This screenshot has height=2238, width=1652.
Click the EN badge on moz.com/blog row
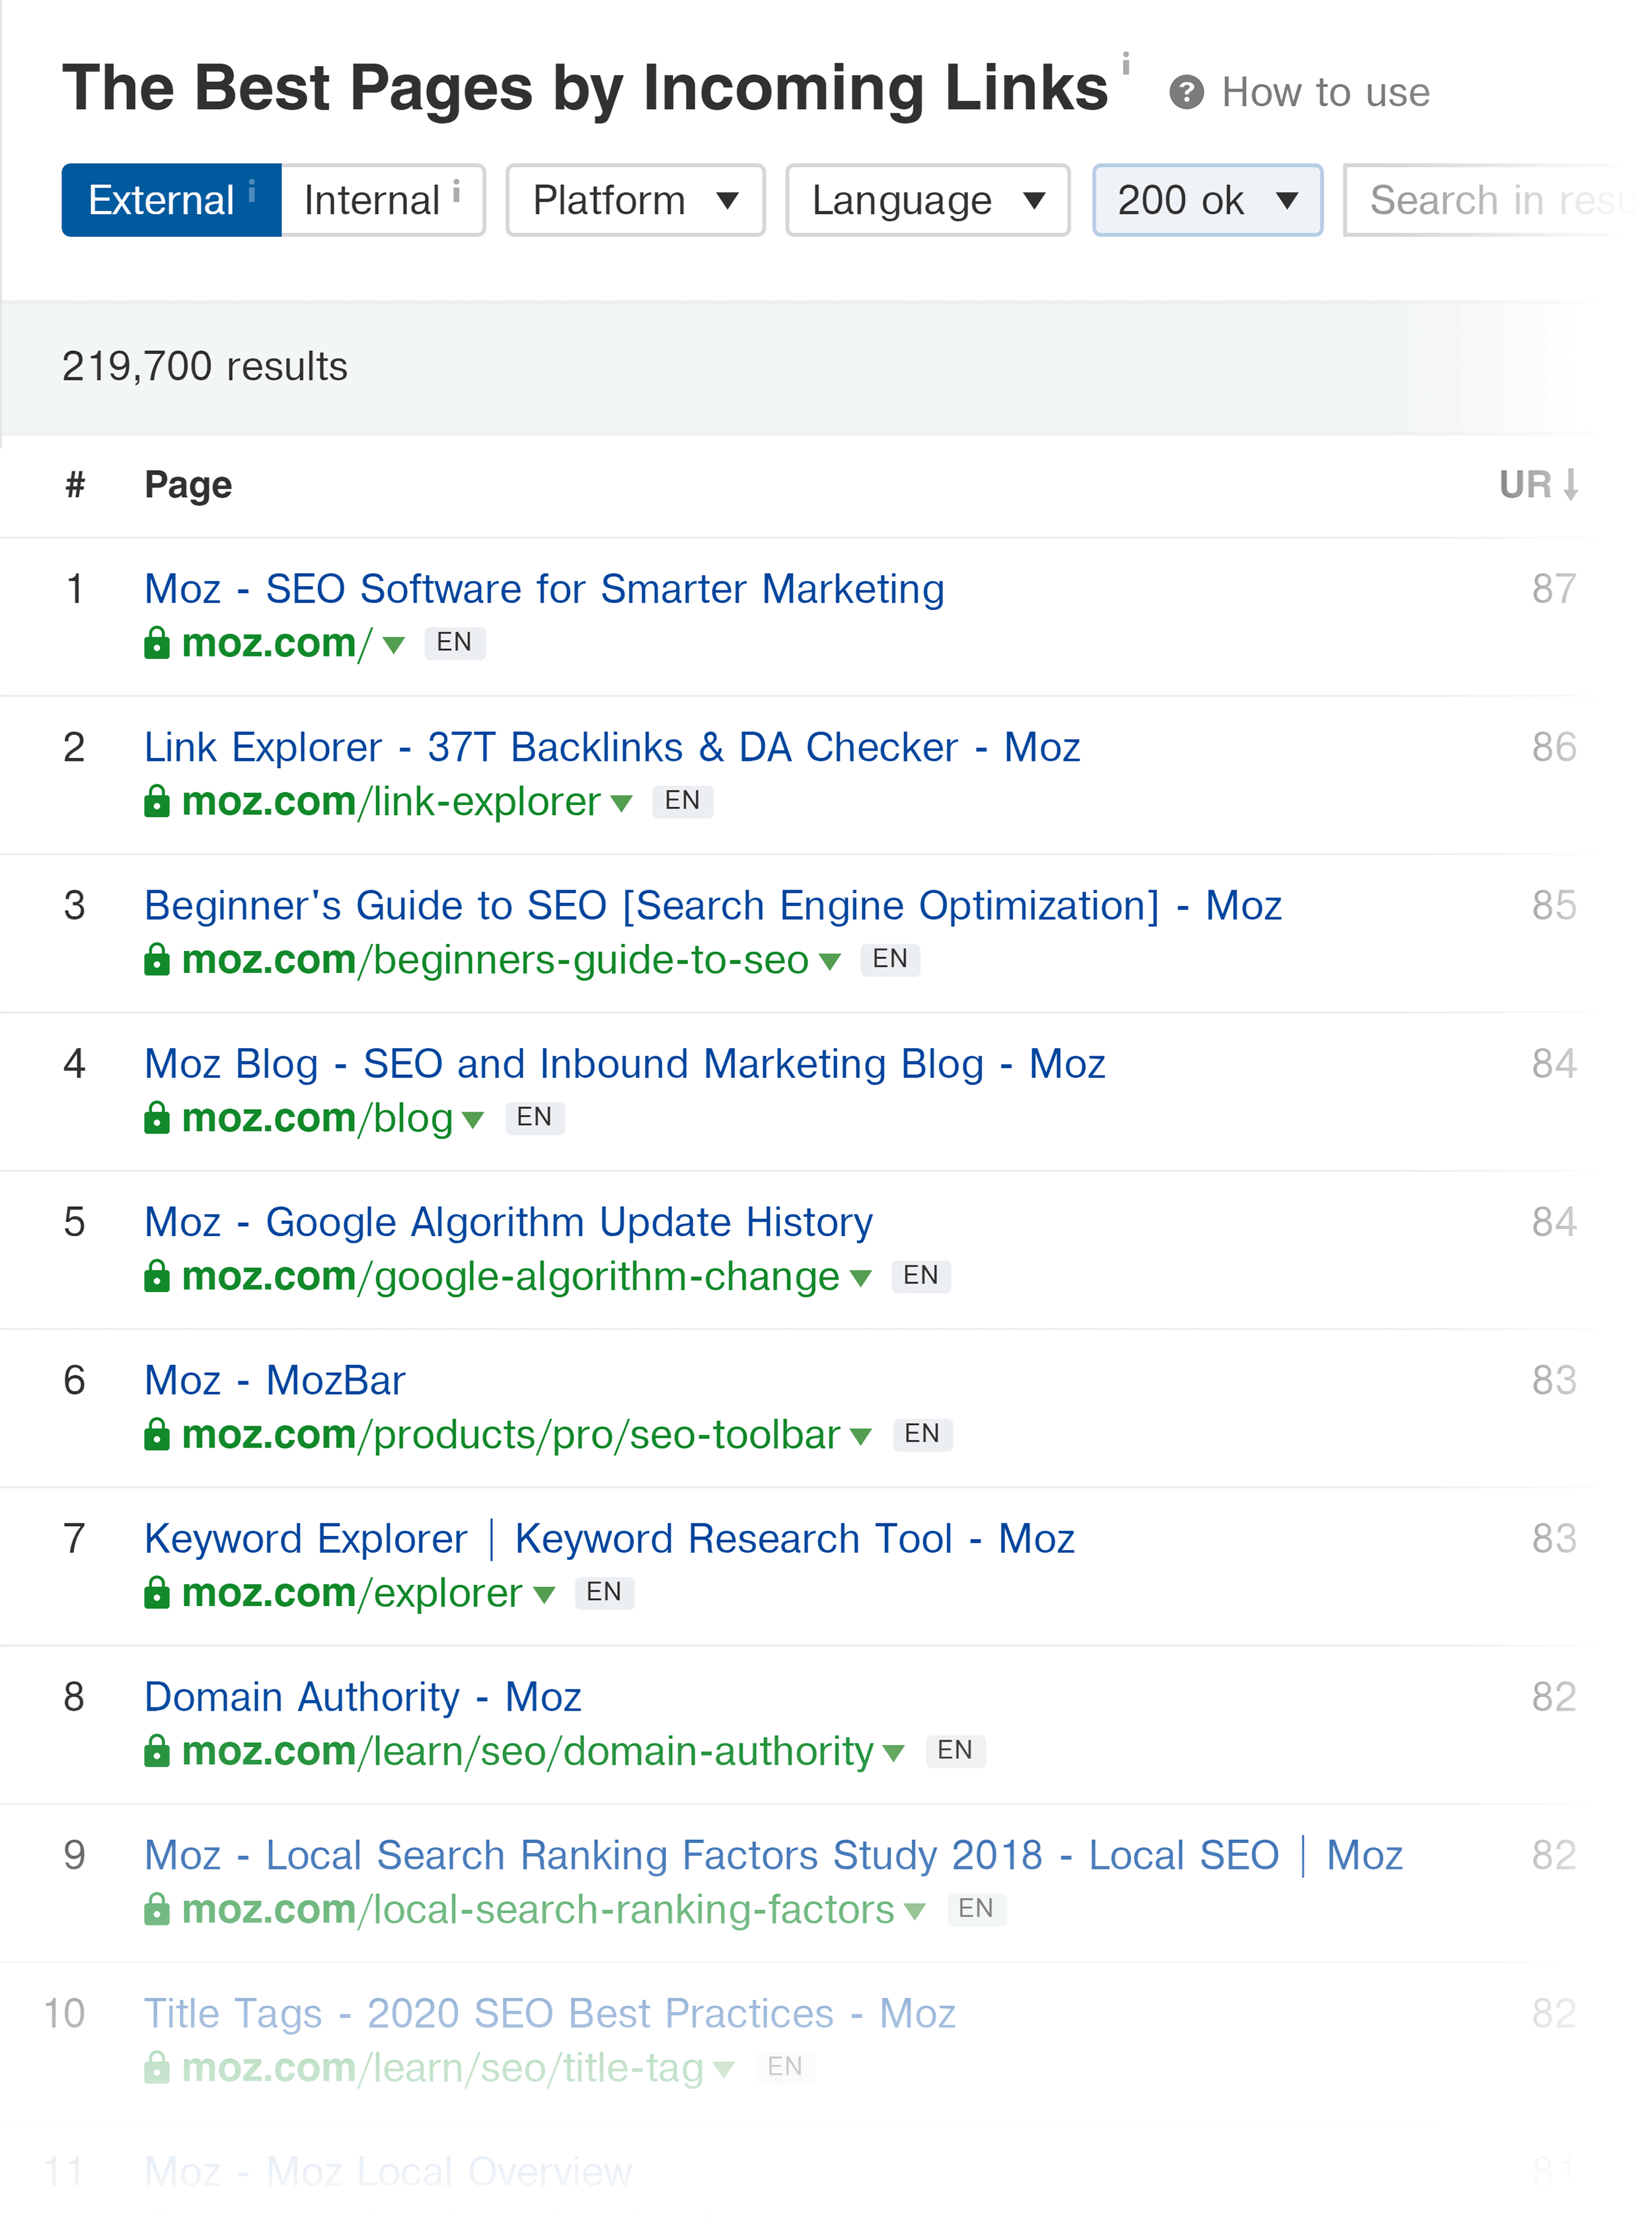(x=534, y=1117)
